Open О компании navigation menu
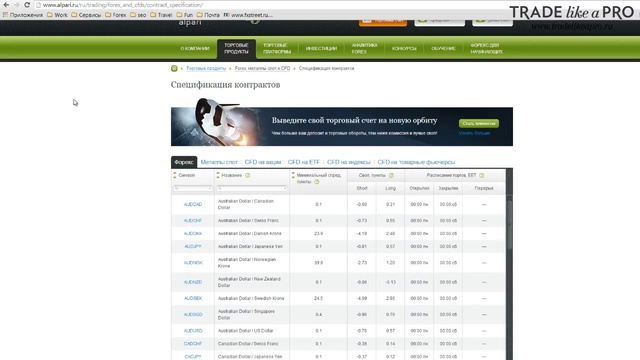This screenshot has width=640, height=360. (x=195, y=49)
